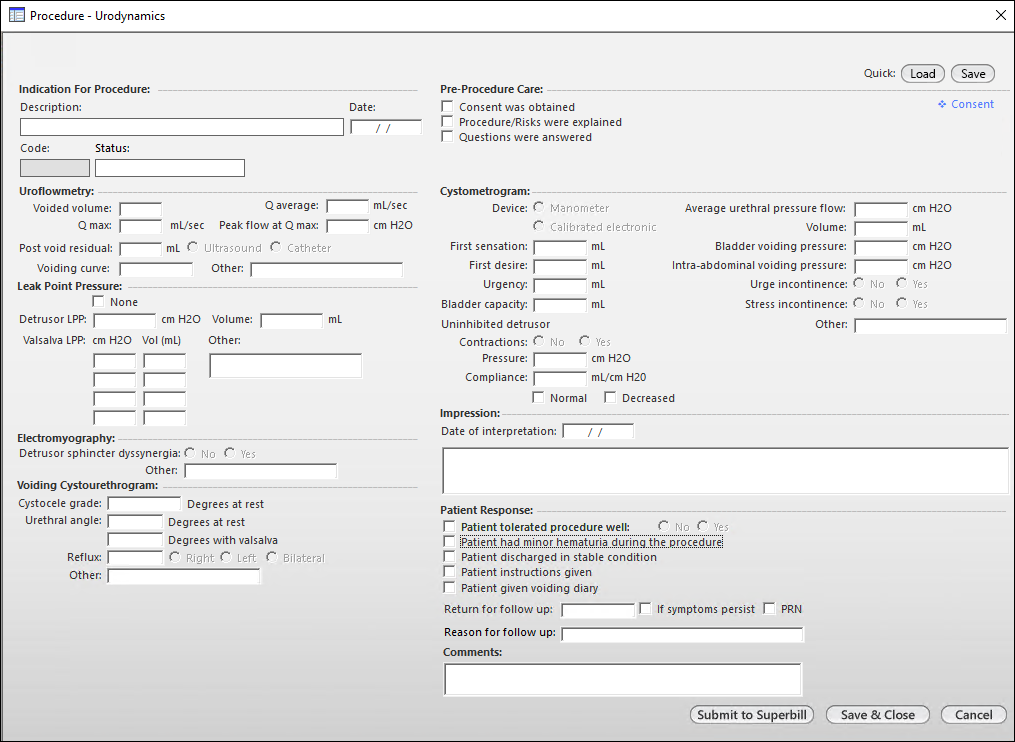The height and width of the screenshot is (742, 1015).
Task: Select Yes for Stress incontinence
Action: coord(902,303)
